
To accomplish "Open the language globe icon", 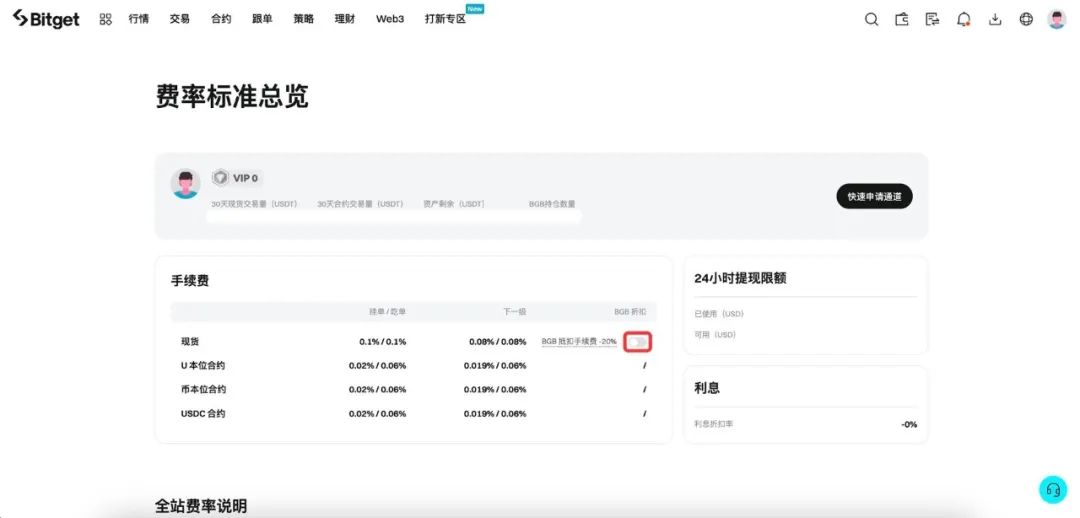I will [x=1026, y=19].
